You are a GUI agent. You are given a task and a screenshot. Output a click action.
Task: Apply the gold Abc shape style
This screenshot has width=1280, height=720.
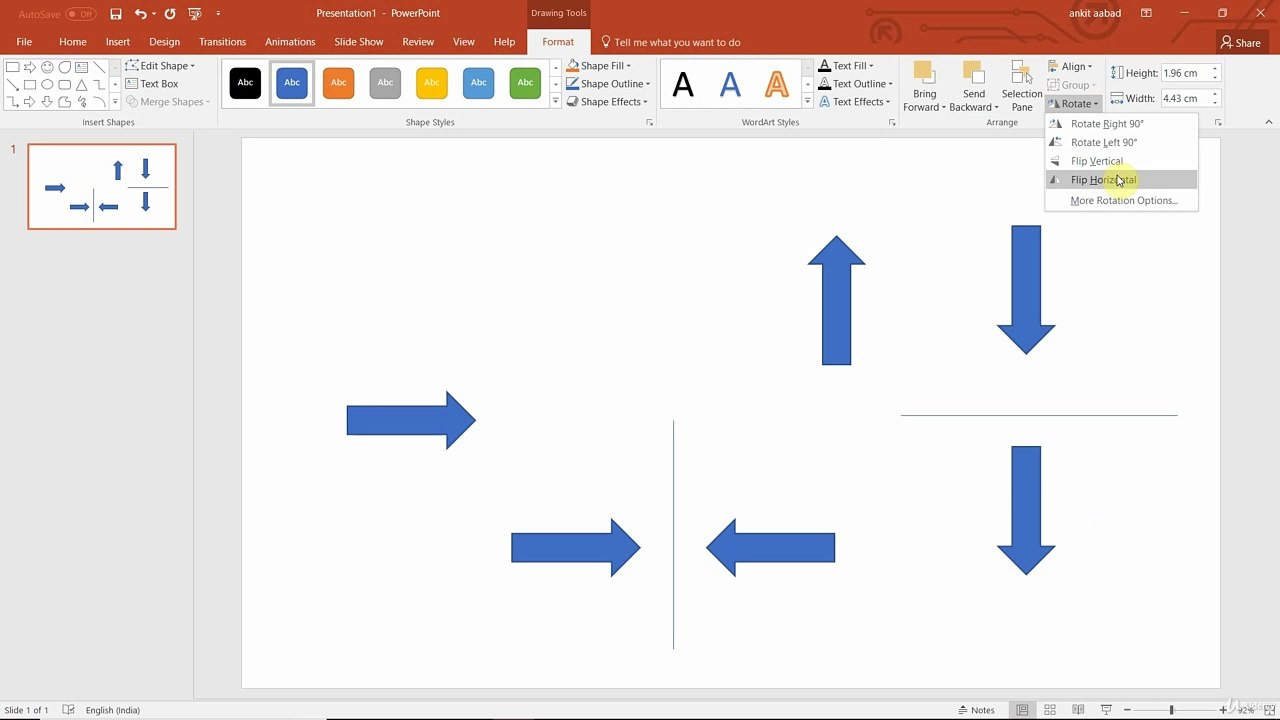point(431,83)
